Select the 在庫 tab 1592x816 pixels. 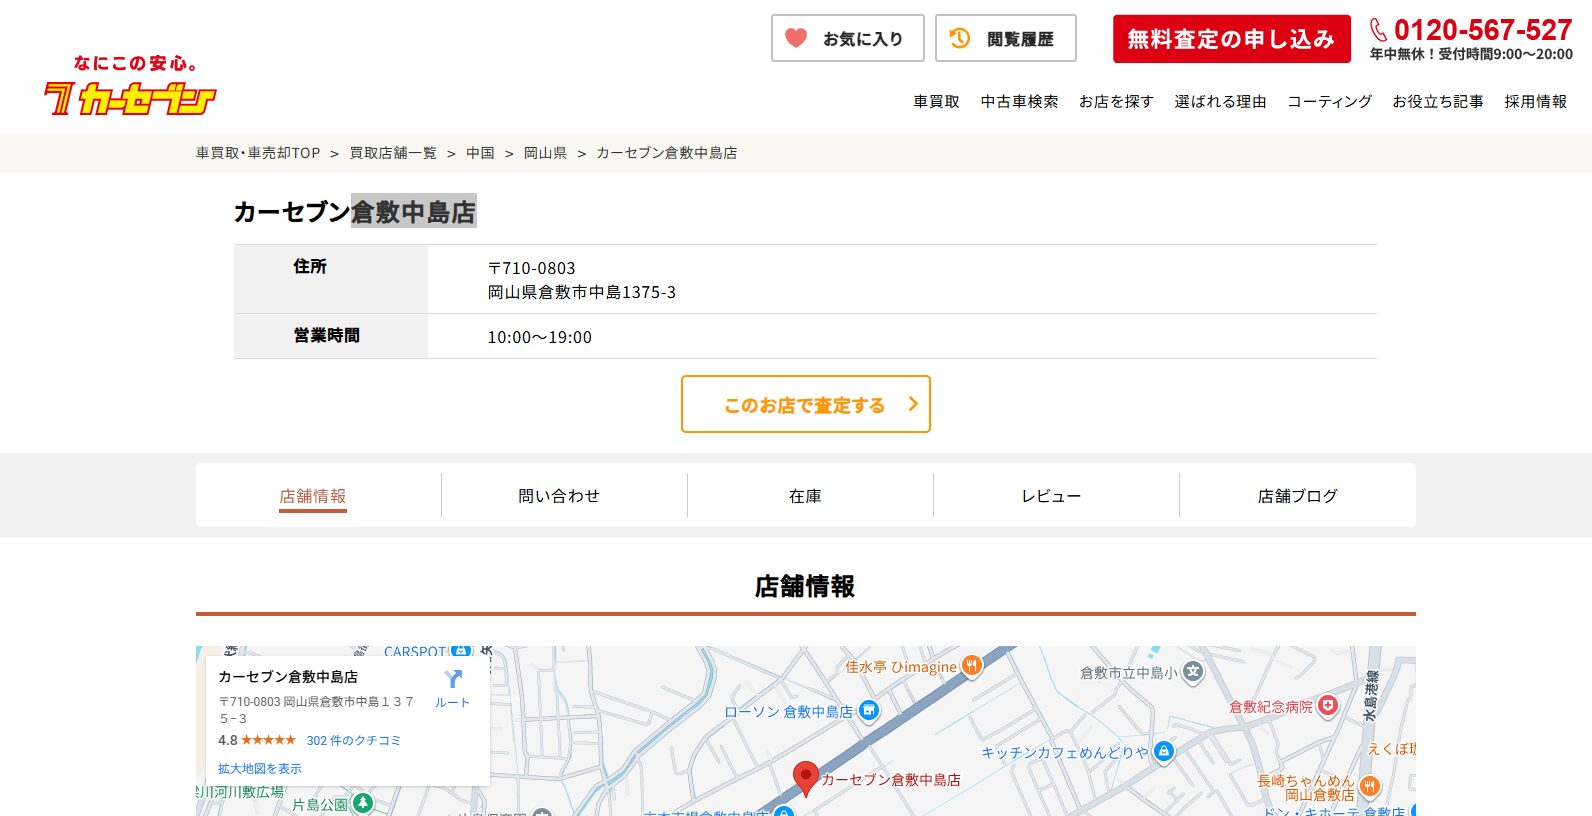click(805, 495)
